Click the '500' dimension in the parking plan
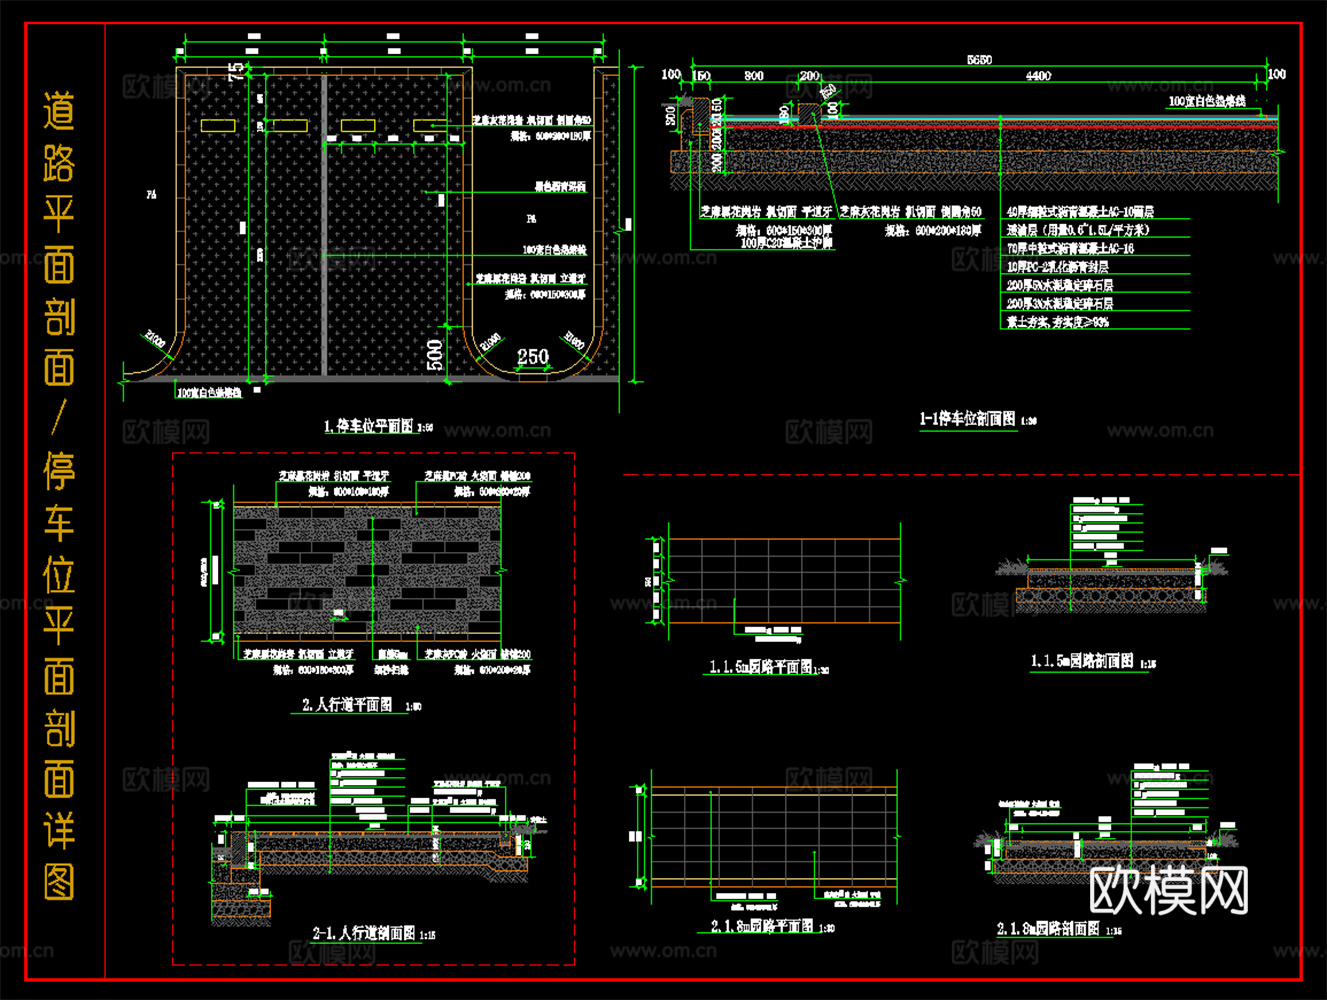 coord(435,355)
